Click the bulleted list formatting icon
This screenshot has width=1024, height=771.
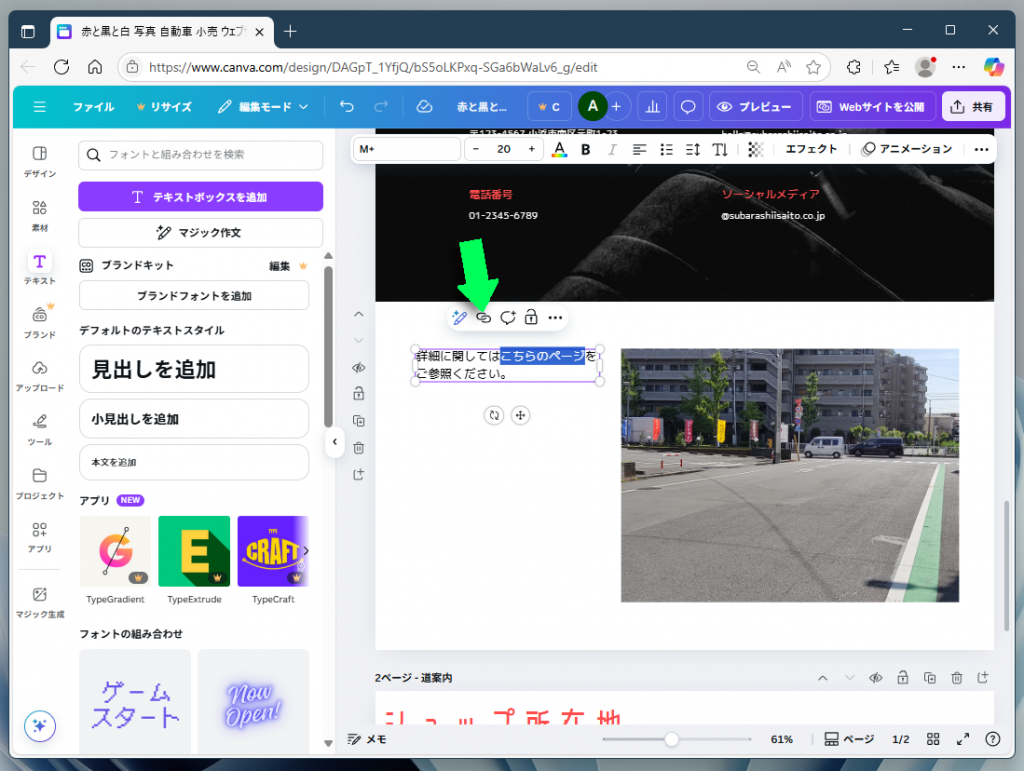click(x=666, y=148)
